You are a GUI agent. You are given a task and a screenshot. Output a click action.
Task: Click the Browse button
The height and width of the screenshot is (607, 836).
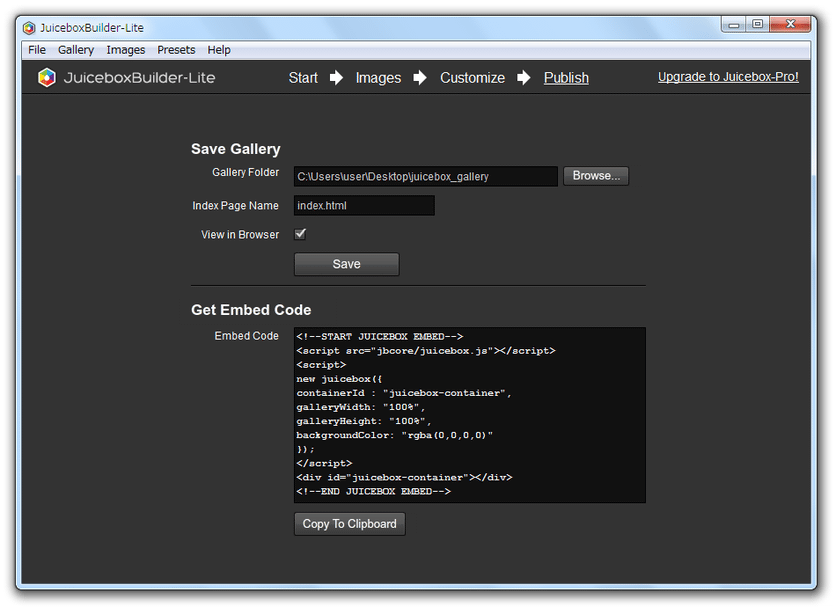[596, 176]
